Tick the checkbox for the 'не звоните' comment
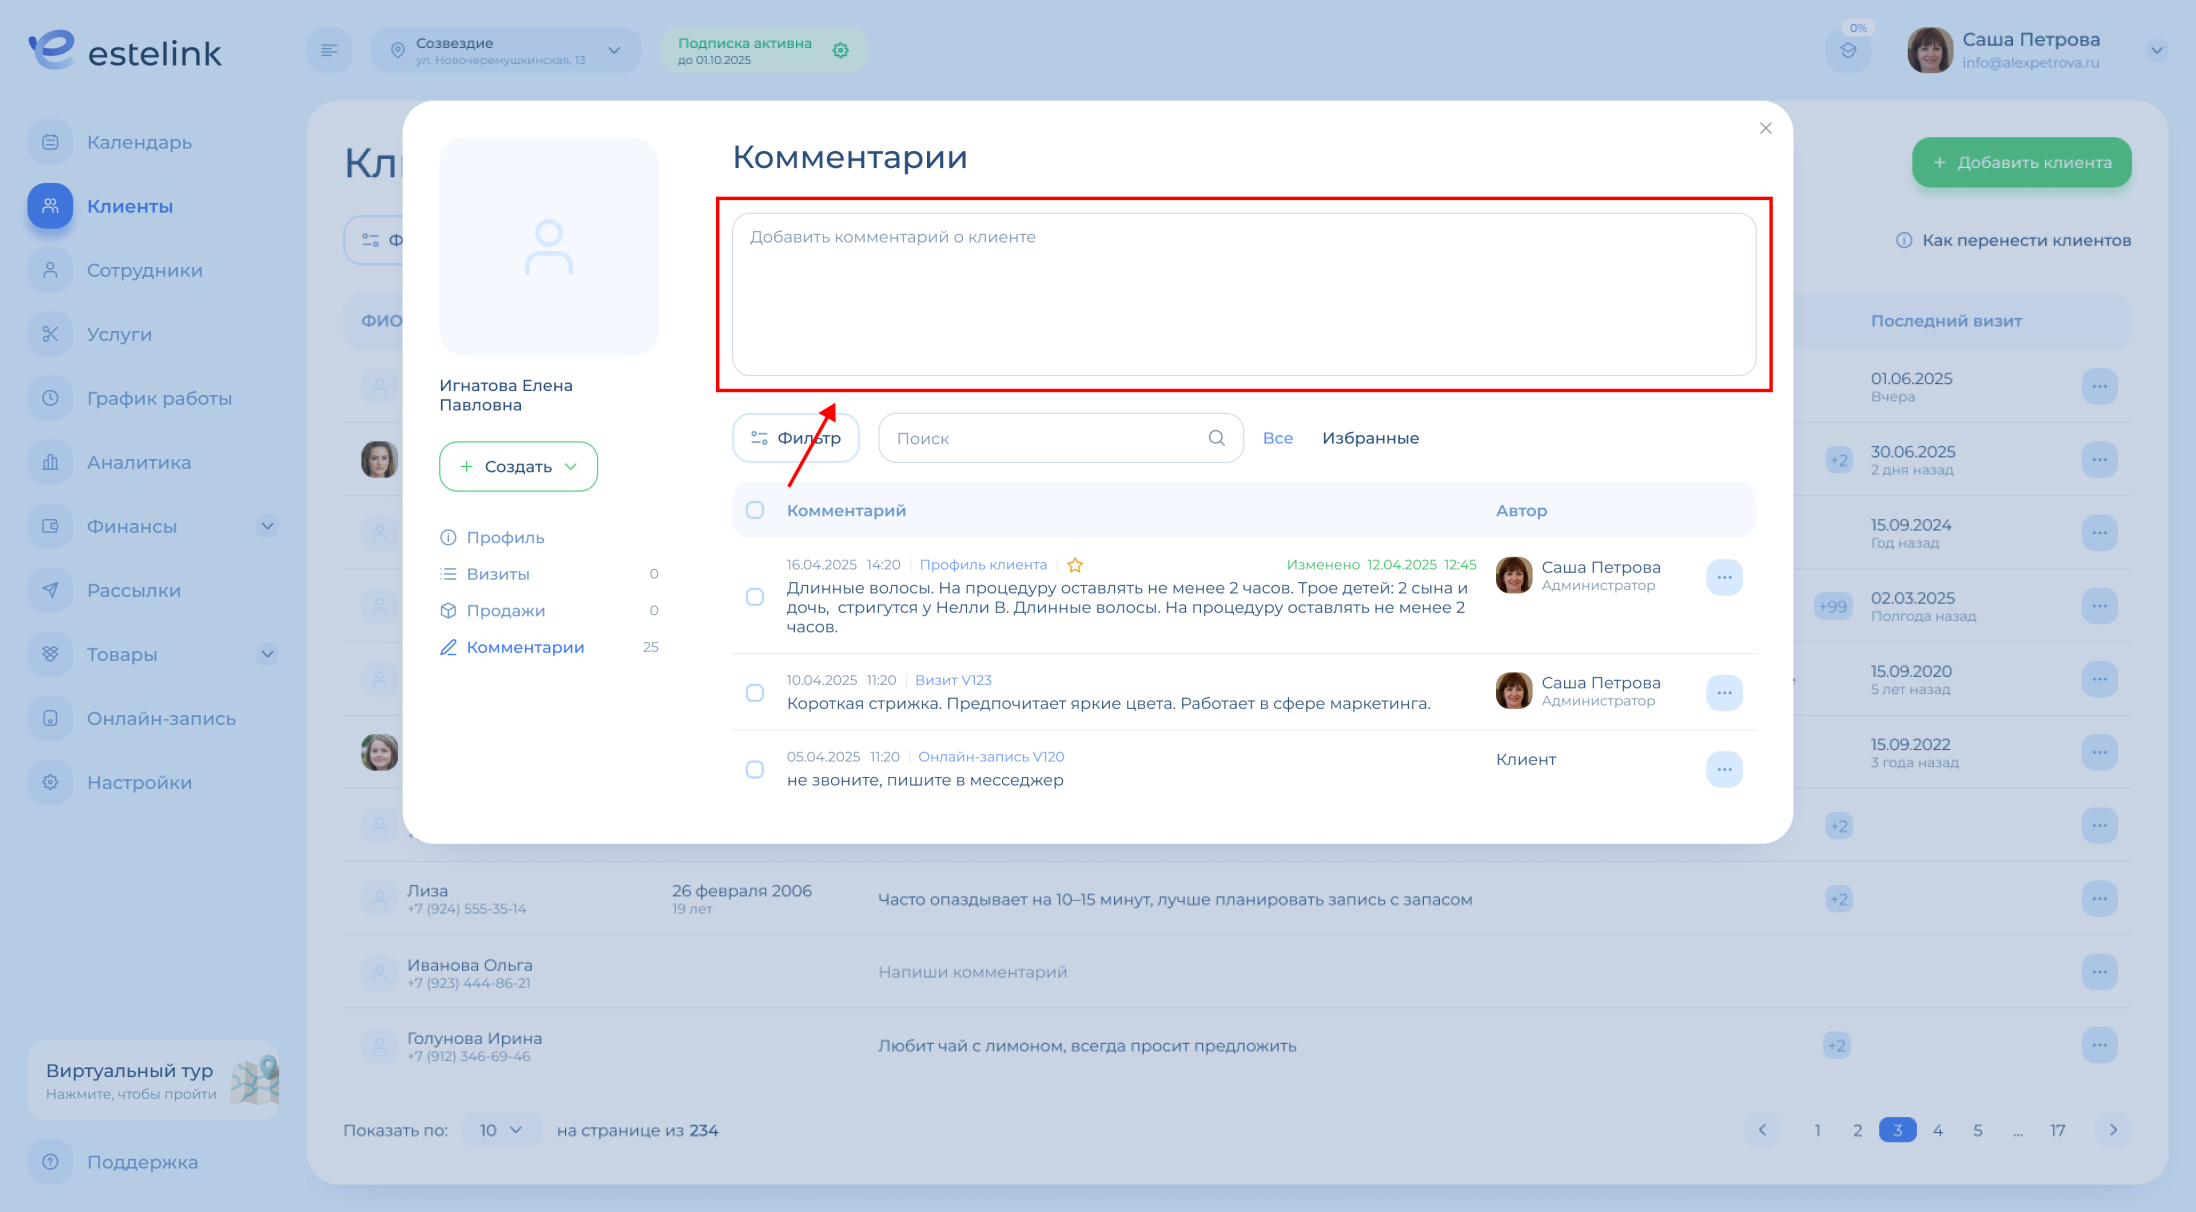 coord(755,769)
